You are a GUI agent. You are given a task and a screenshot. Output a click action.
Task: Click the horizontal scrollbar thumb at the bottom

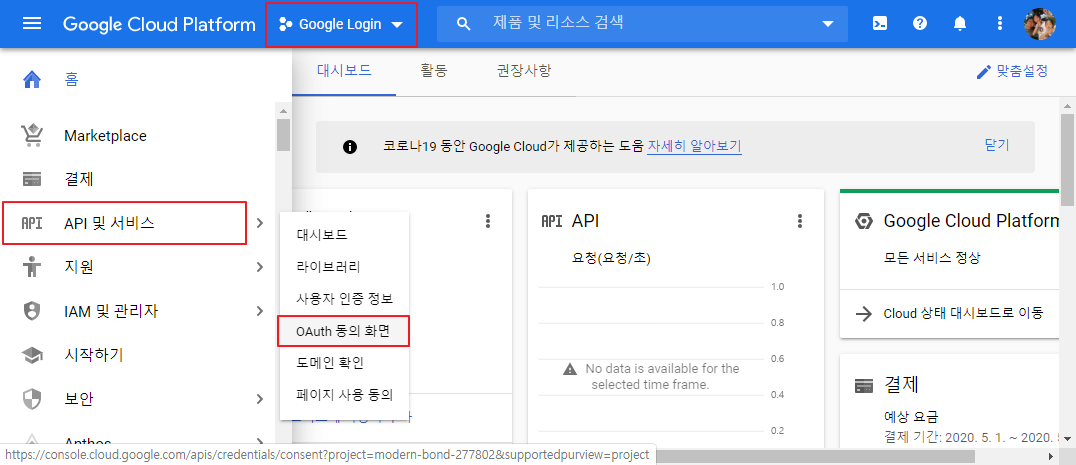pyautogui.click(x=815, y=456)
